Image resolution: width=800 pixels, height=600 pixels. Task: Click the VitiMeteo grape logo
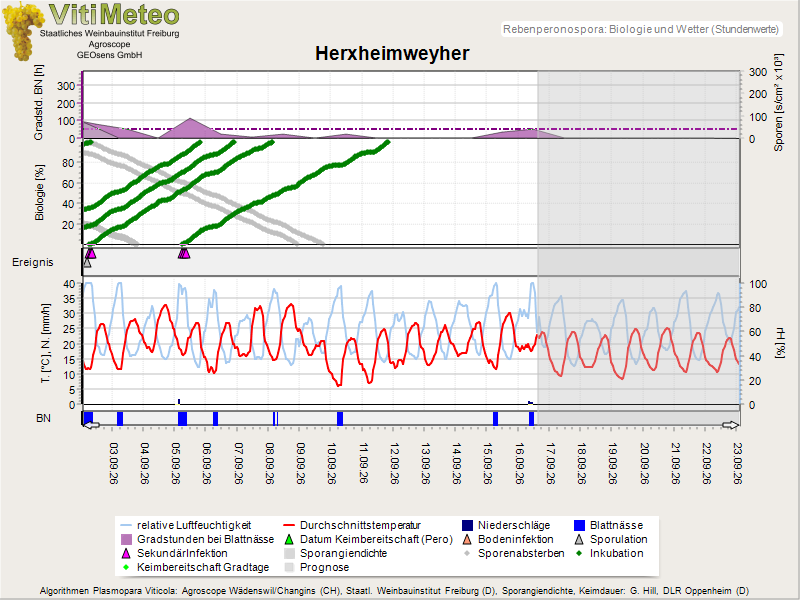(22, 31)
